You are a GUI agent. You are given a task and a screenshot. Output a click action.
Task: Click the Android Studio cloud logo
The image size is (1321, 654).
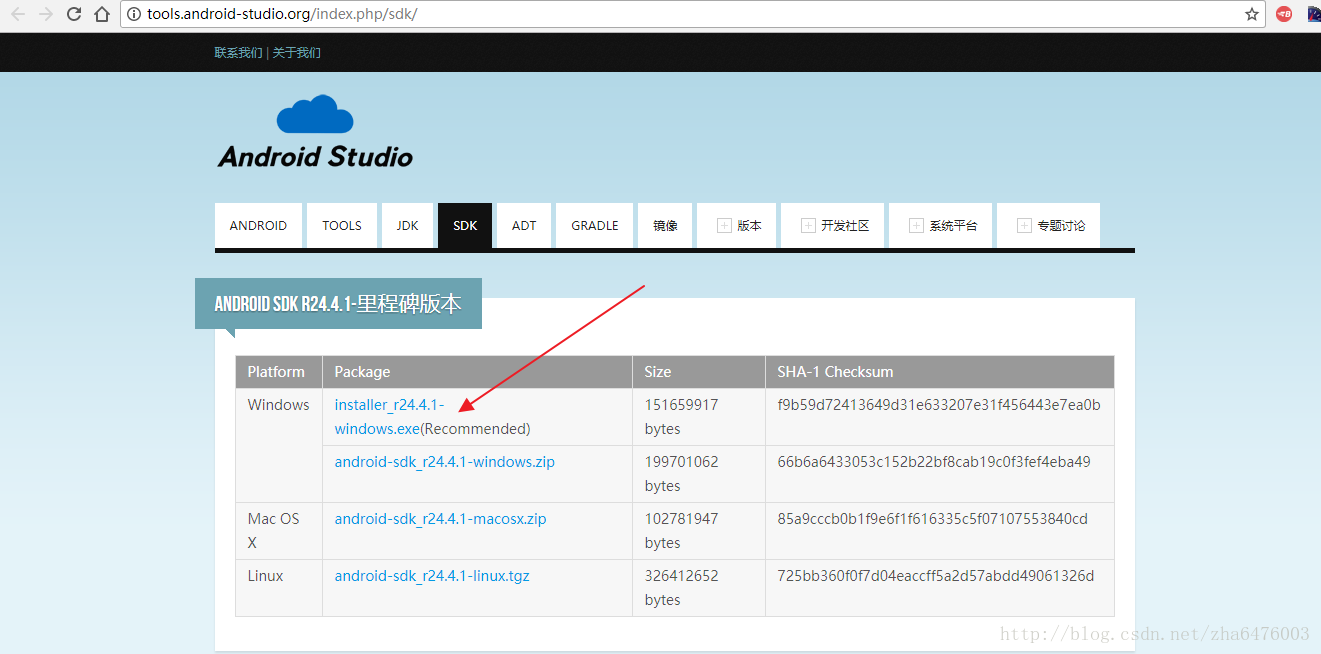pyautogui.click(x=315, y=114)
